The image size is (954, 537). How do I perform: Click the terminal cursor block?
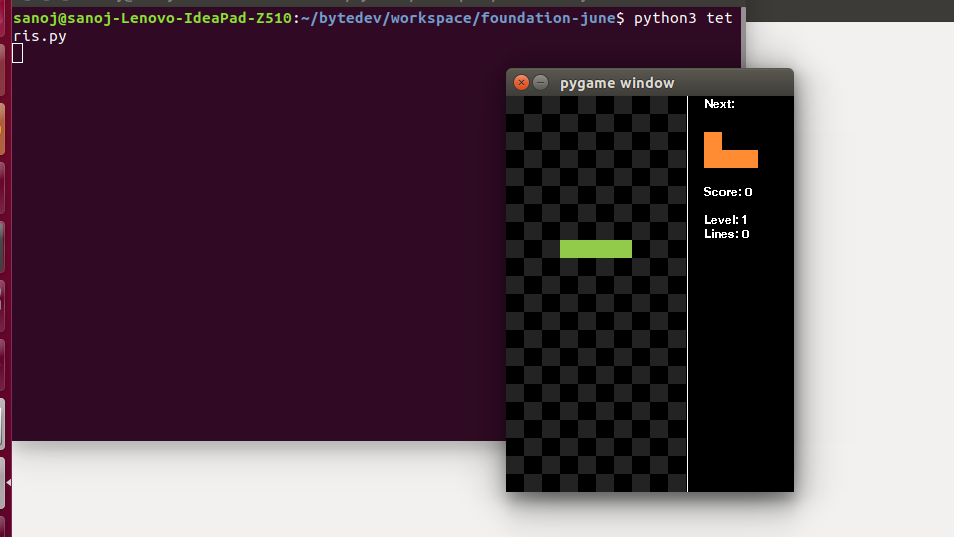point(18,53)
